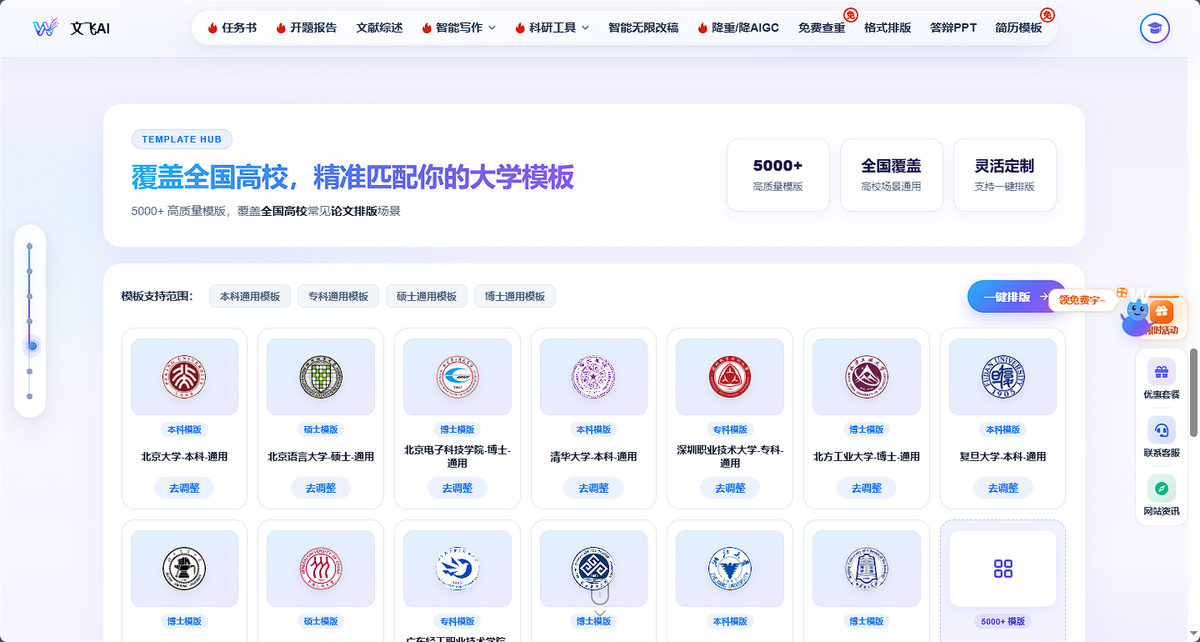Filter by 博士通用模板

pos(515,296)
